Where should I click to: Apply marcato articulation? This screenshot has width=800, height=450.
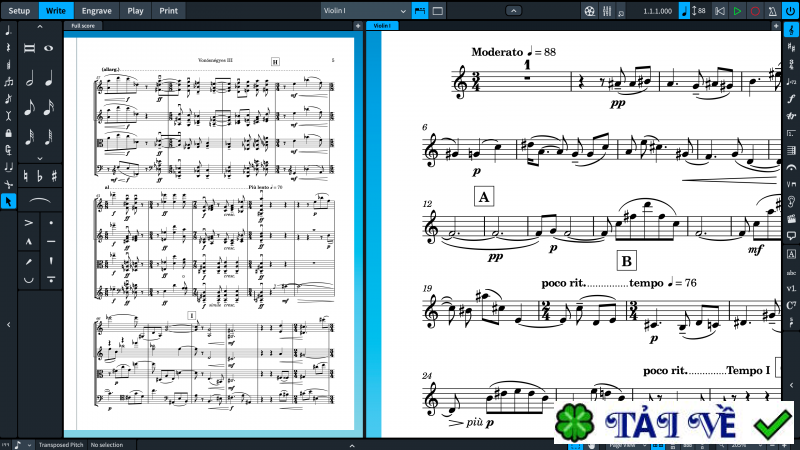[29, 242]
